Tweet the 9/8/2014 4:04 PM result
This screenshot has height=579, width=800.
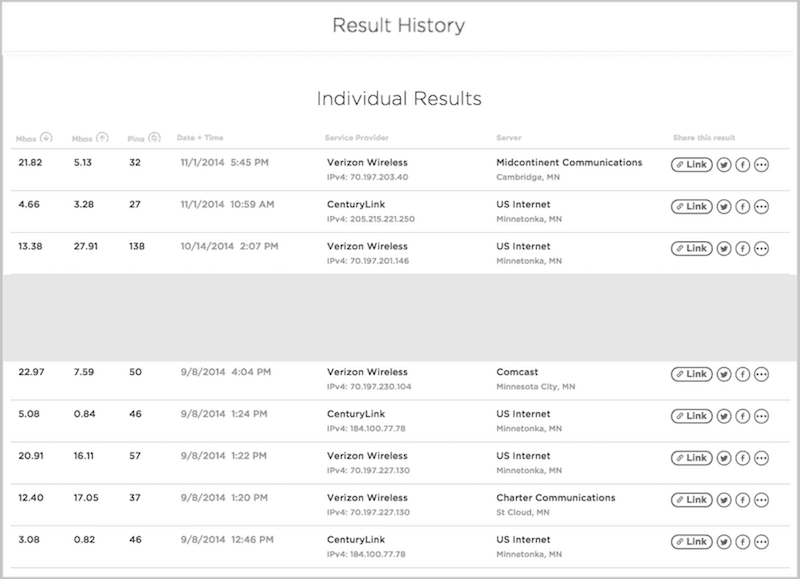pyautogui.click(x=724, y=374)
